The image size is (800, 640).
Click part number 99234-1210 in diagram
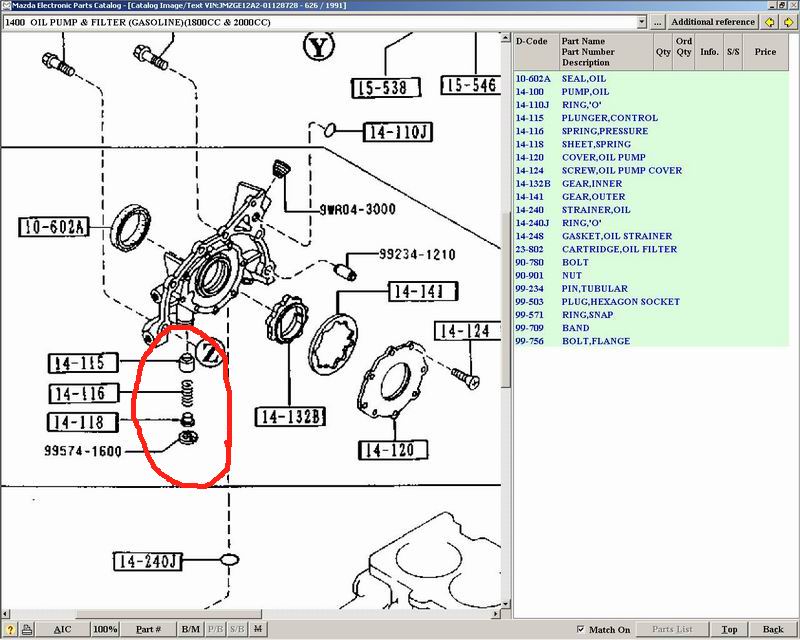tap(417, 254)
